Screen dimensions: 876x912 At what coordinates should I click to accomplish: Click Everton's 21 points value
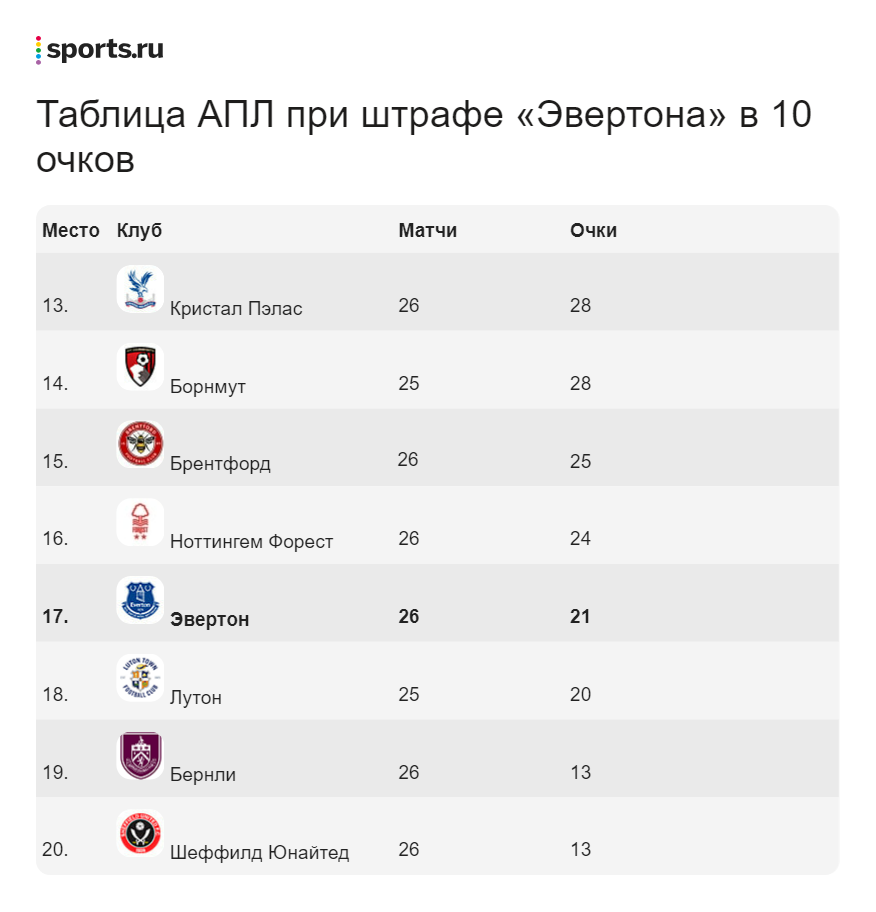(x=580, y=617)
